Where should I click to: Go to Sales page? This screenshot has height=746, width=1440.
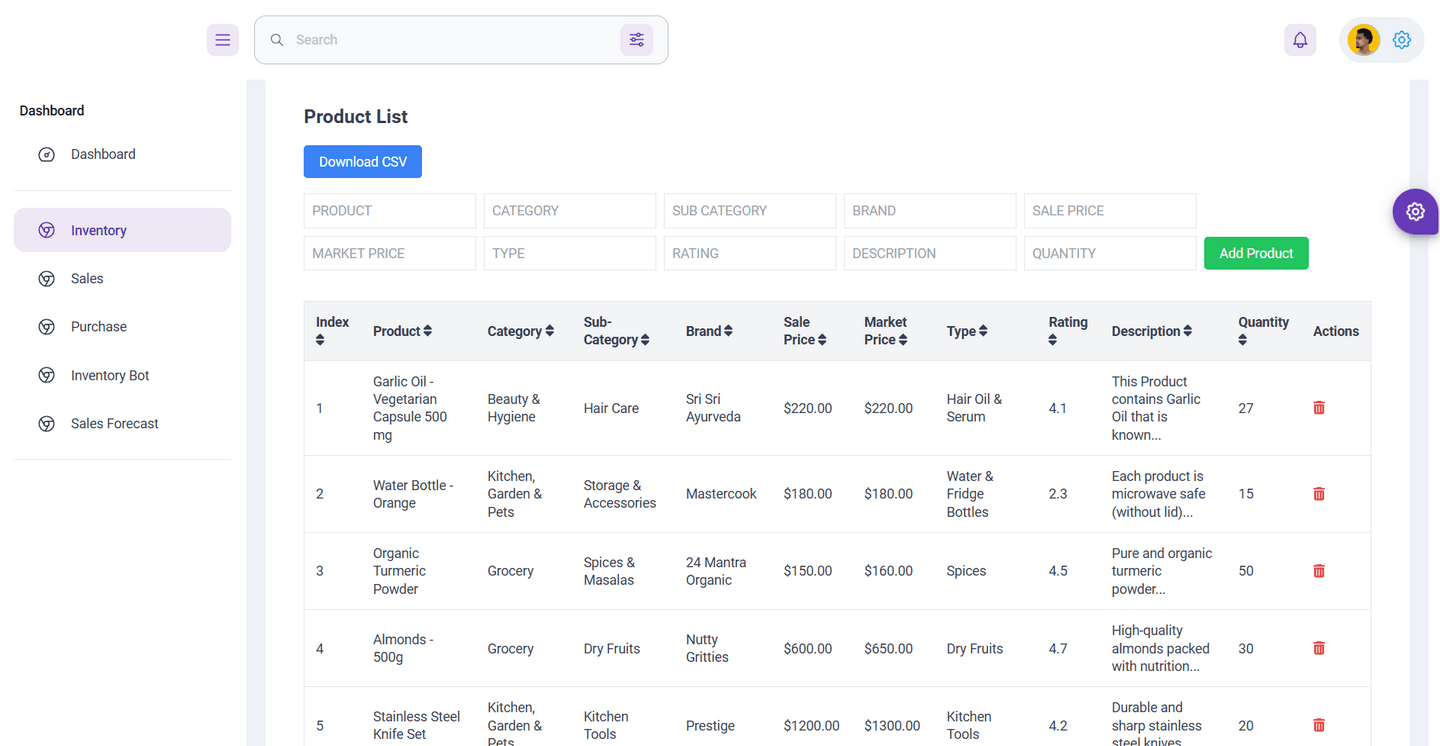[x=122, y=279]
